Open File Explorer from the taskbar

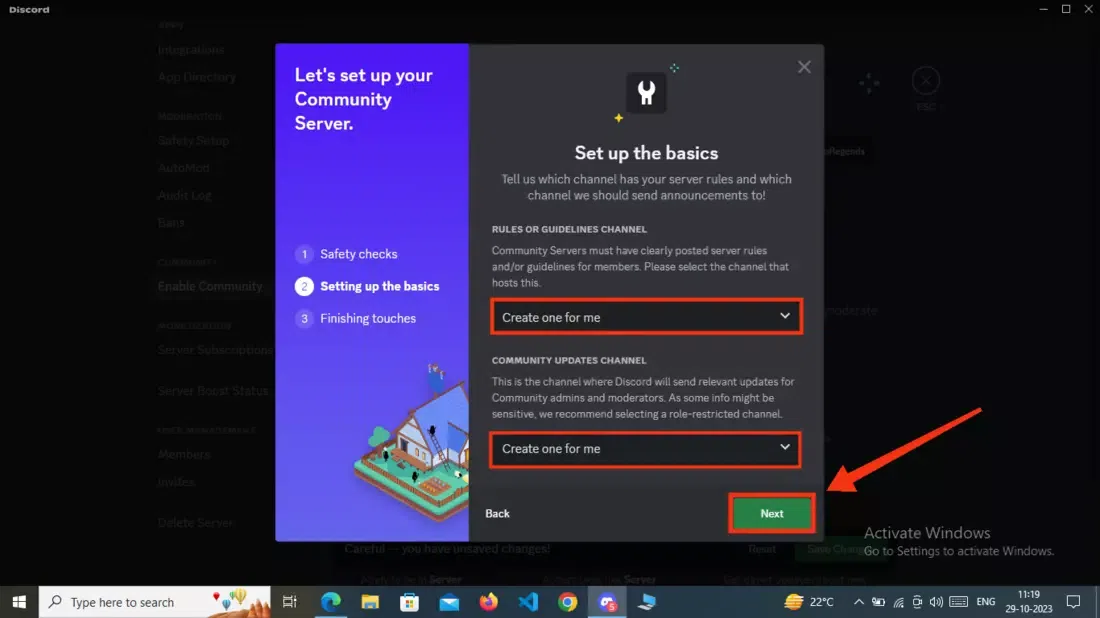370,602
